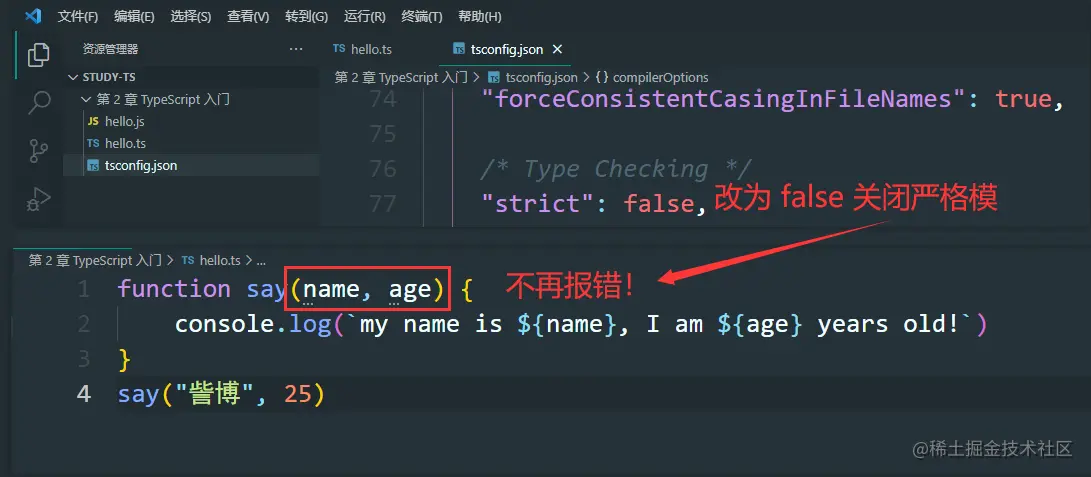
Task: Open the Run and Debug view icon
Action: 39,199
